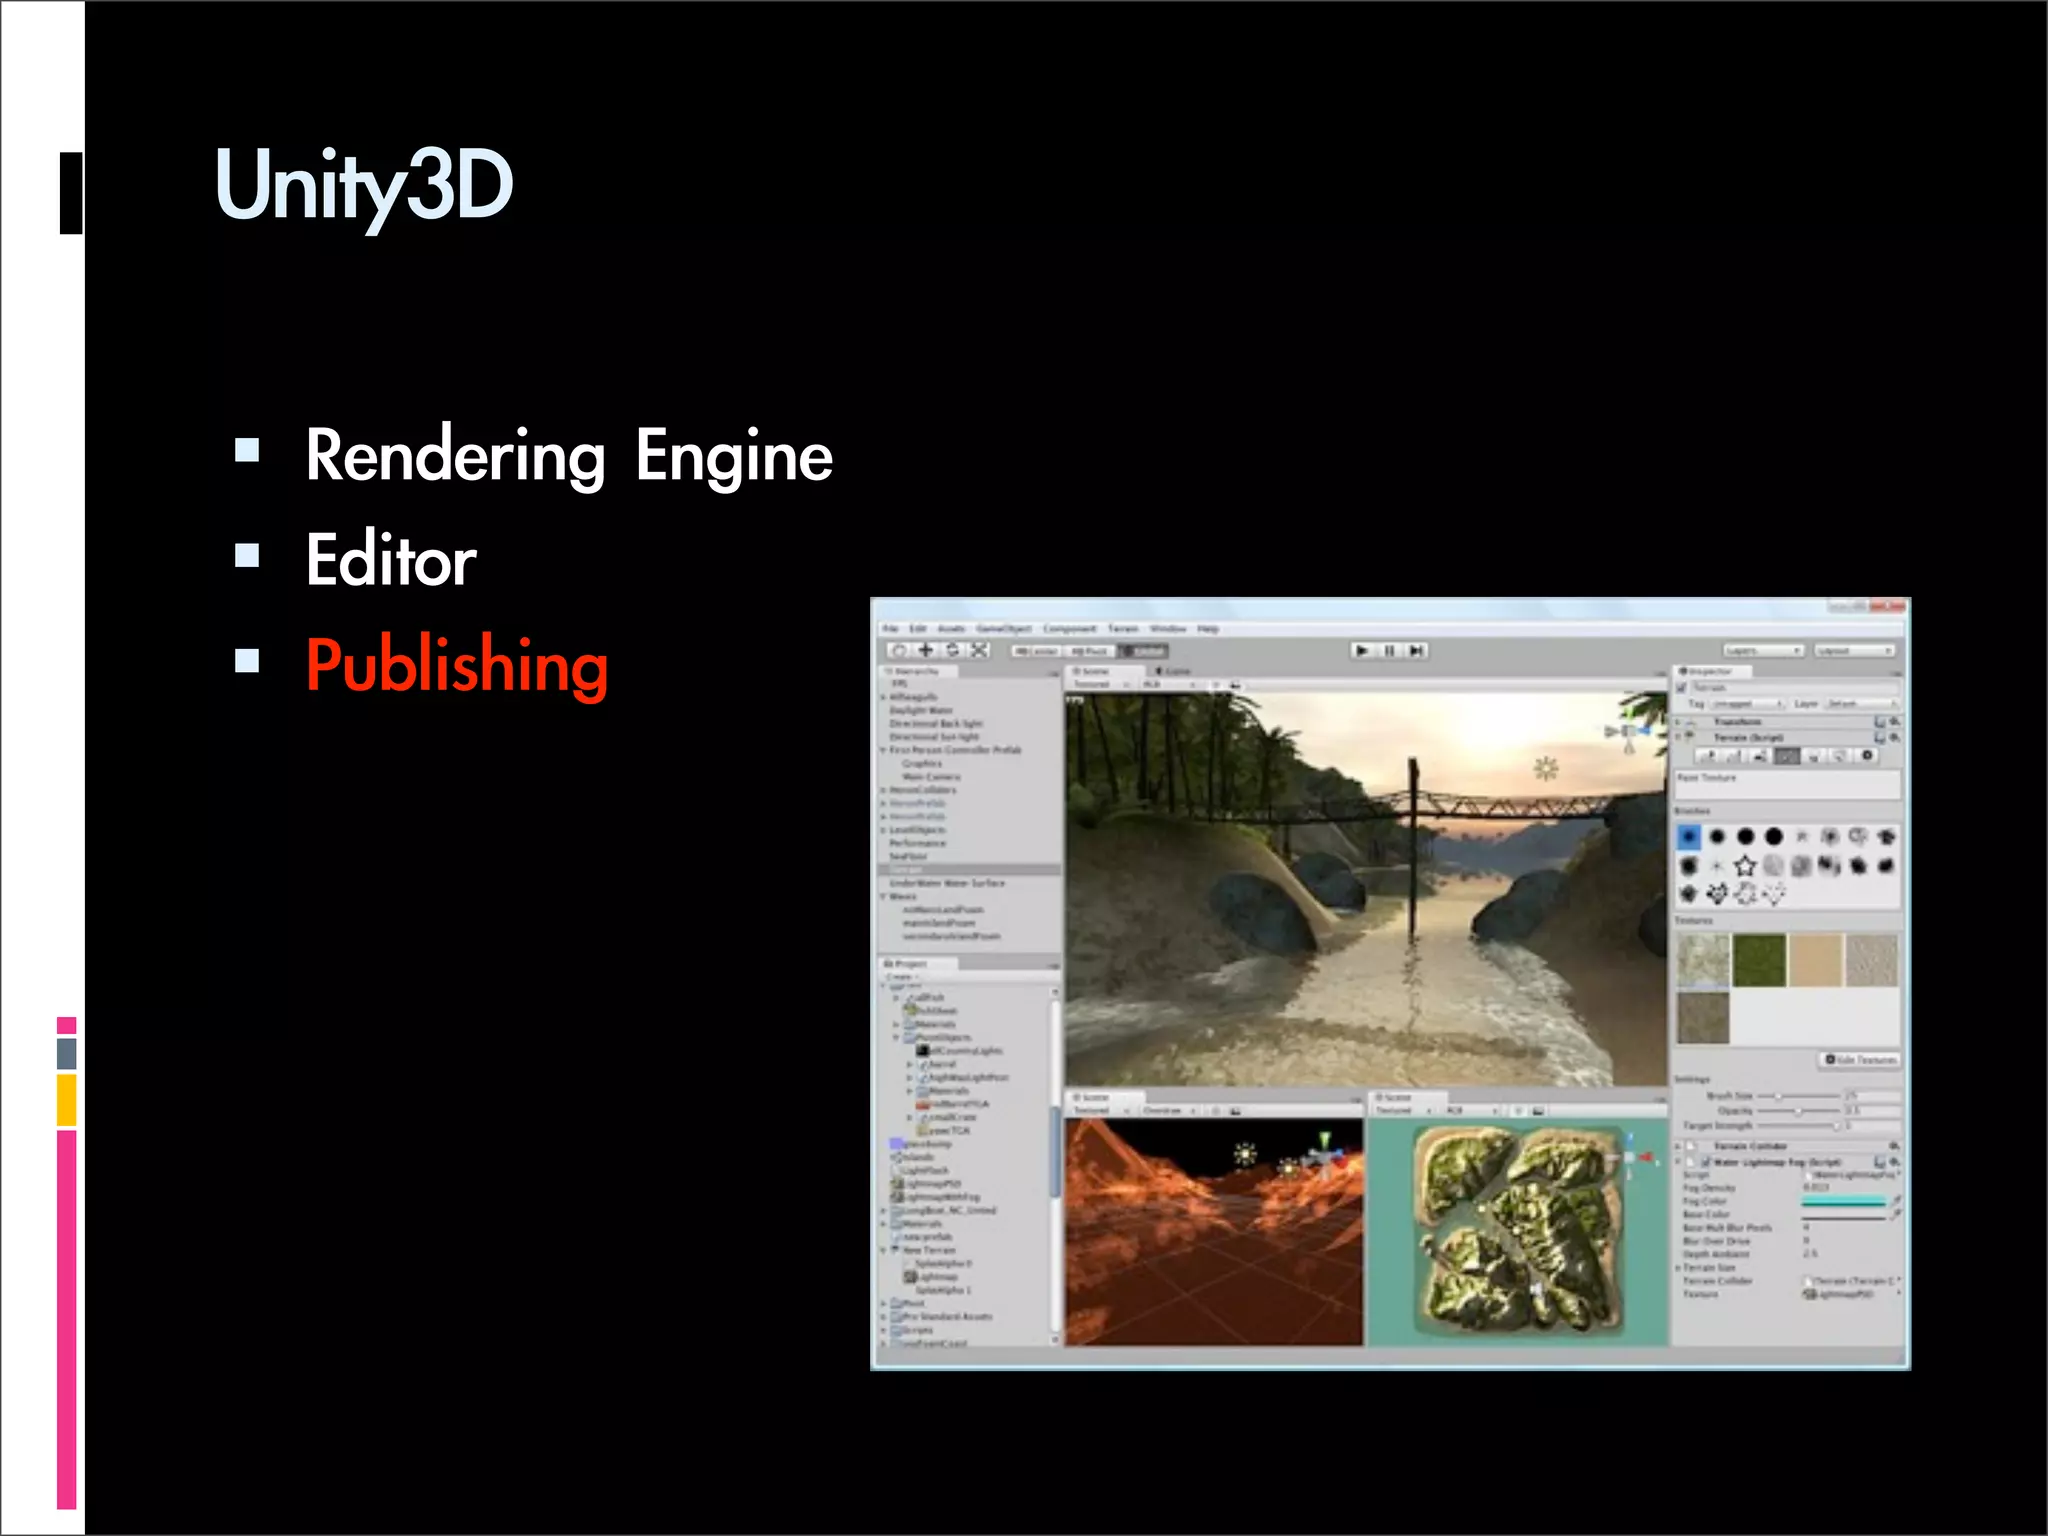The height and width of the screenshot is (1536, 2048).
Task: Click the Create button in Project panel
Action: (x=899, y=977)
